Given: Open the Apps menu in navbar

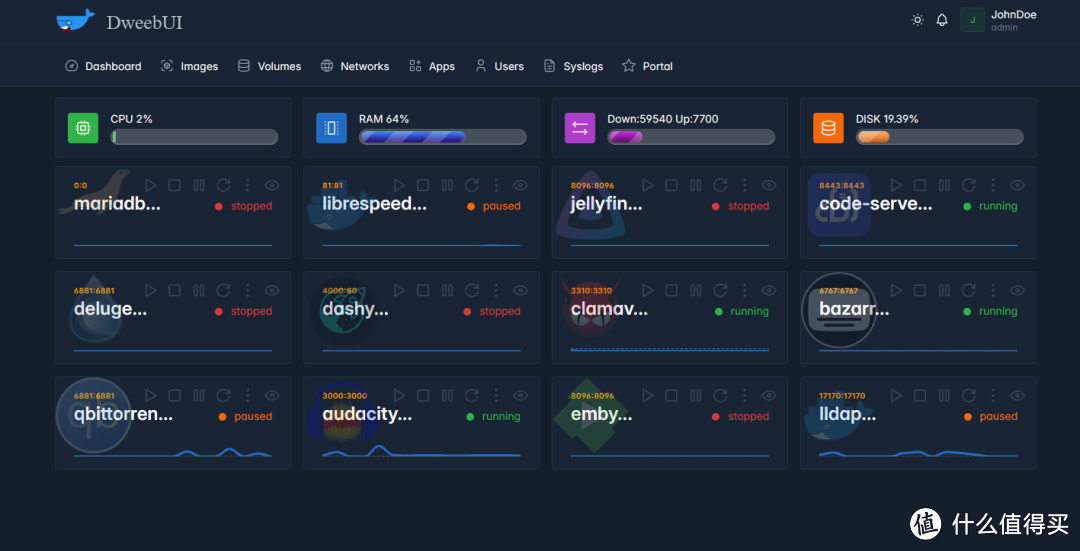Looking at the screenshot, I should (432, 66).
